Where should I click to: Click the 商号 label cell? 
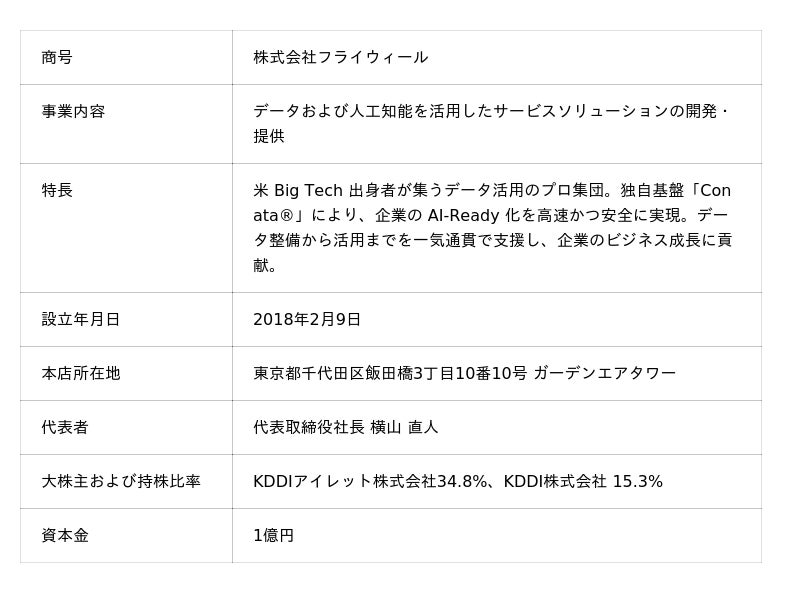click(57, 57)
